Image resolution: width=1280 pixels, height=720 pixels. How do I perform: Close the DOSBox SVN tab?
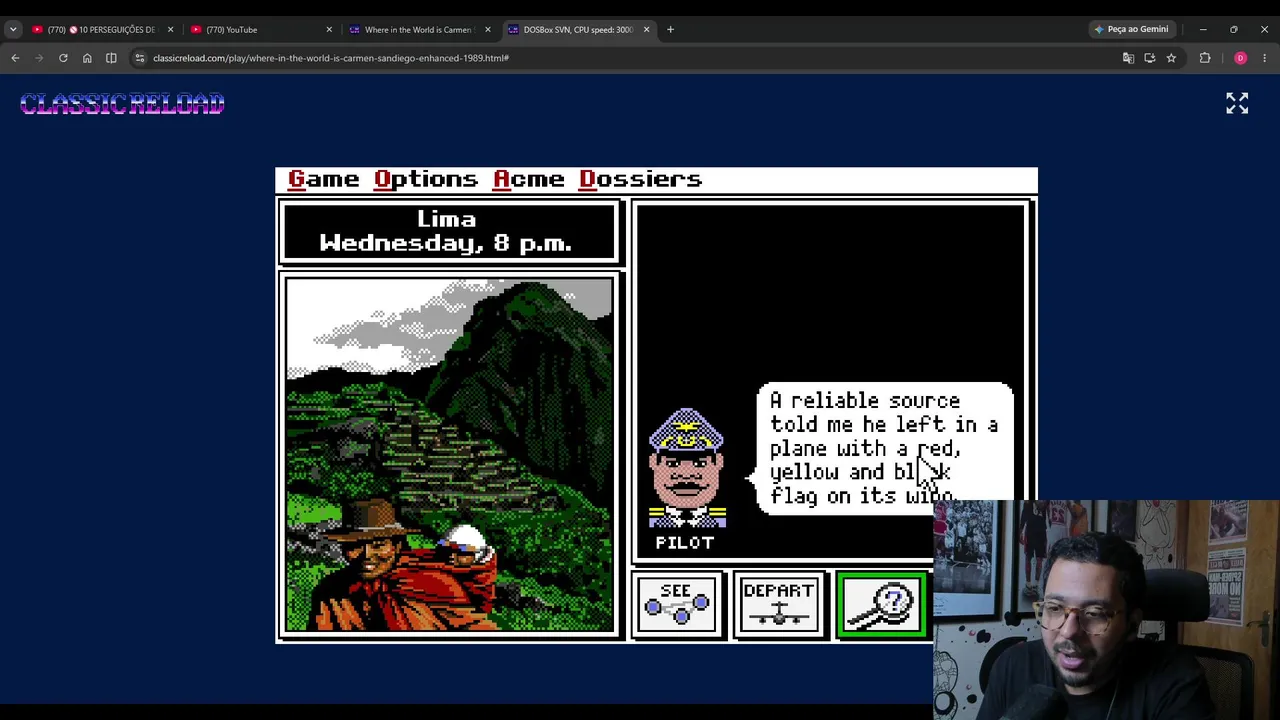646,29
